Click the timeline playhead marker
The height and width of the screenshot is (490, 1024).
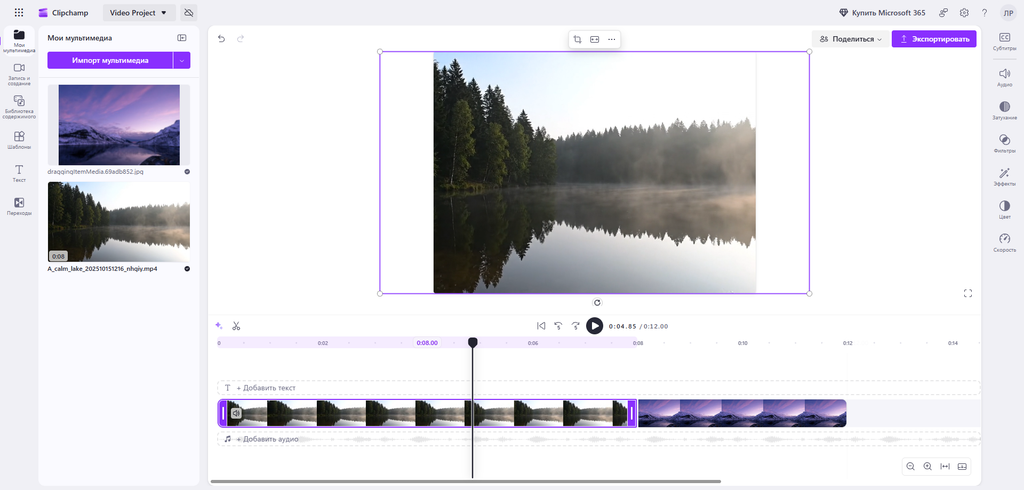473,342
